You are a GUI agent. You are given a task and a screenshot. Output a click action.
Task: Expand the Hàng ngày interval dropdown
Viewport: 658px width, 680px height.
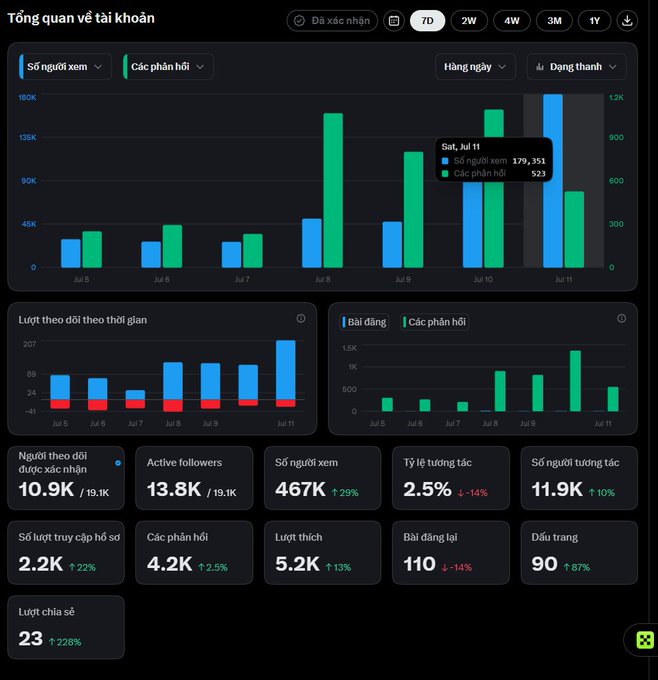pos(475,67)
